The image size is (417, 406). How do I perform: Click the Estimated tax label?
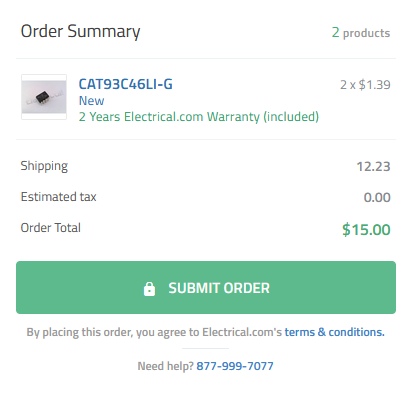[x=58, y=197]
